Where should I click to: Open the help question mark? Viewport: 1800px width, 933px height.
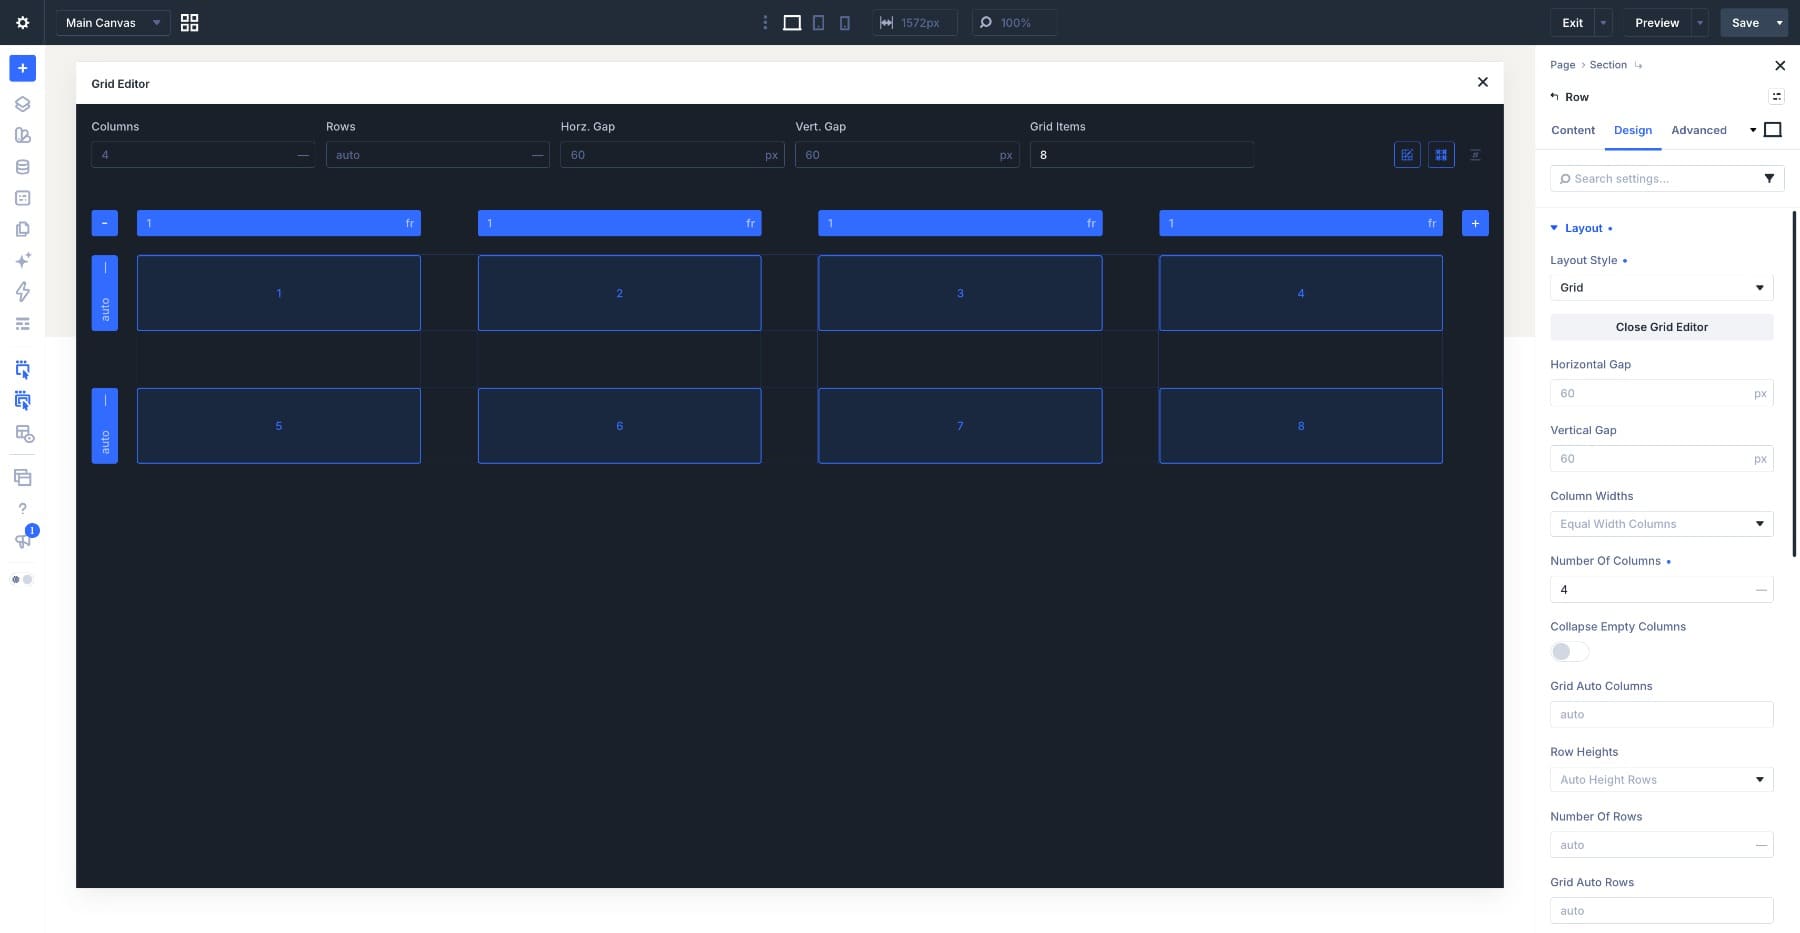pyautogui.click(x=22, y=508)
